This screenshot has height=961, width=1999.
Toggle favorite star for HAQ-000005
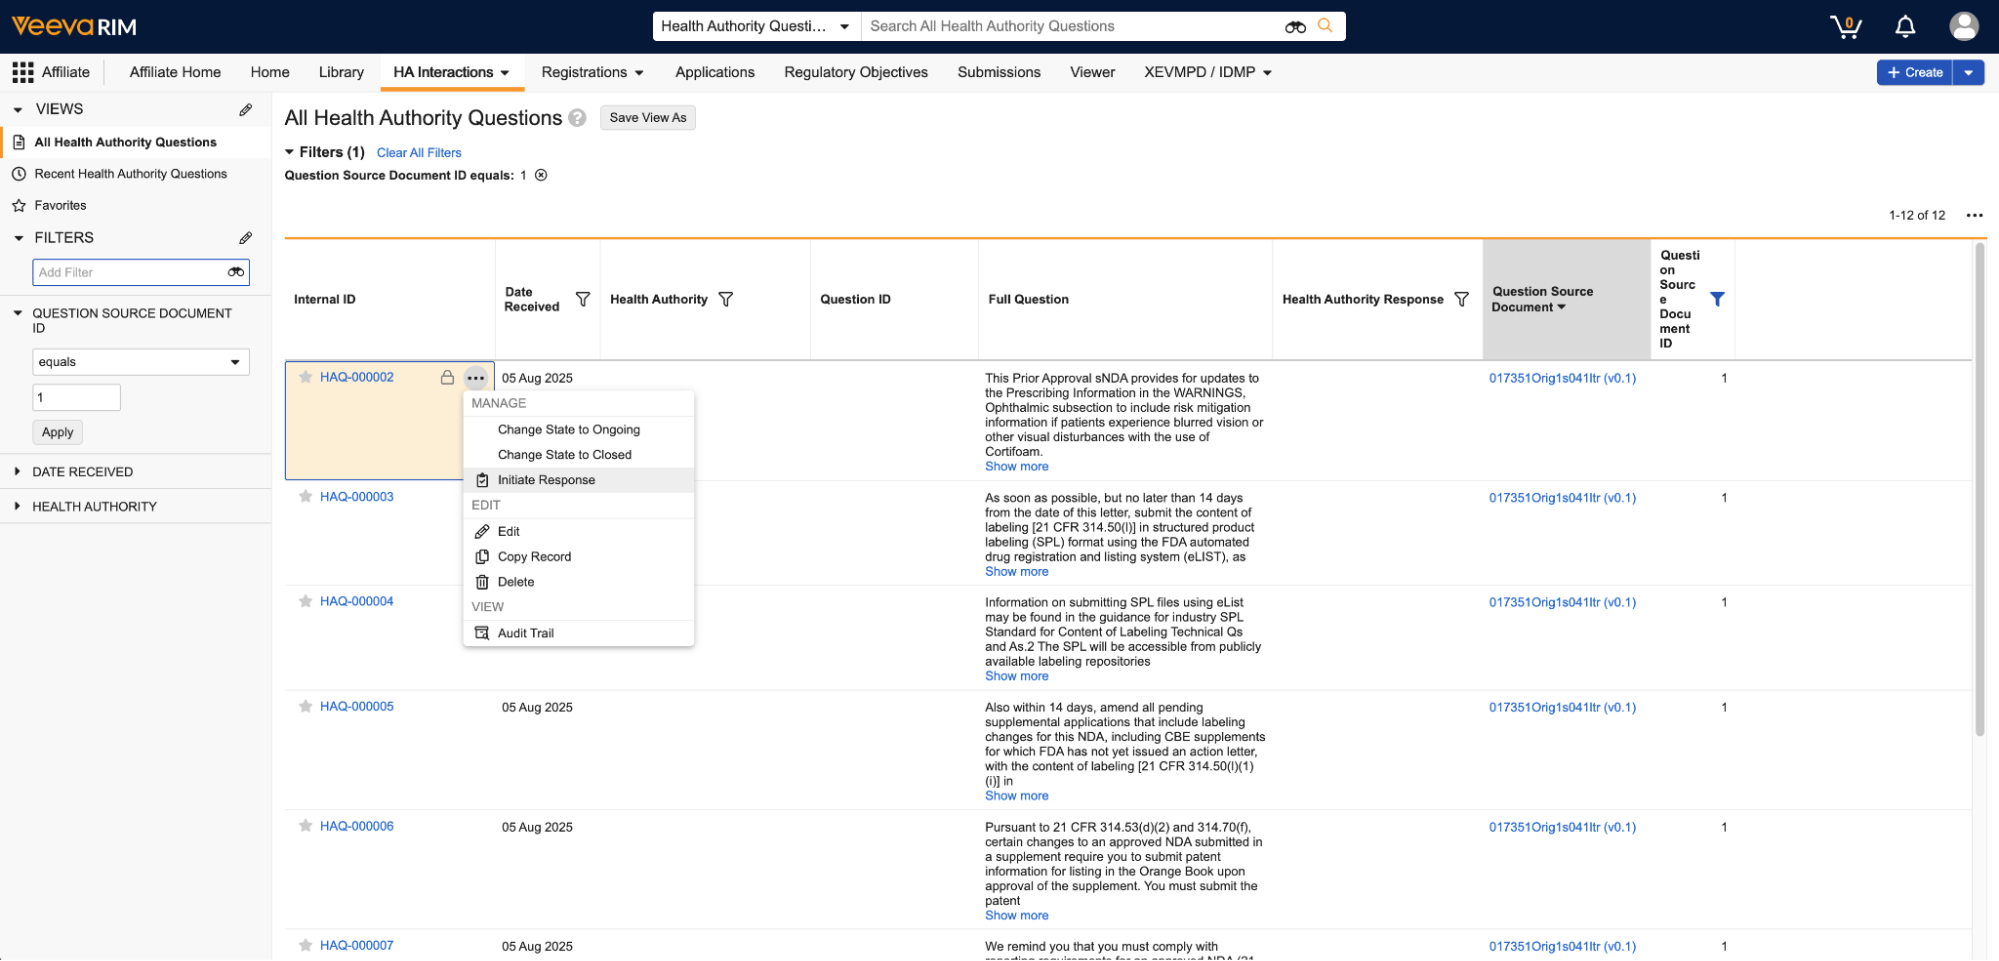305,707
